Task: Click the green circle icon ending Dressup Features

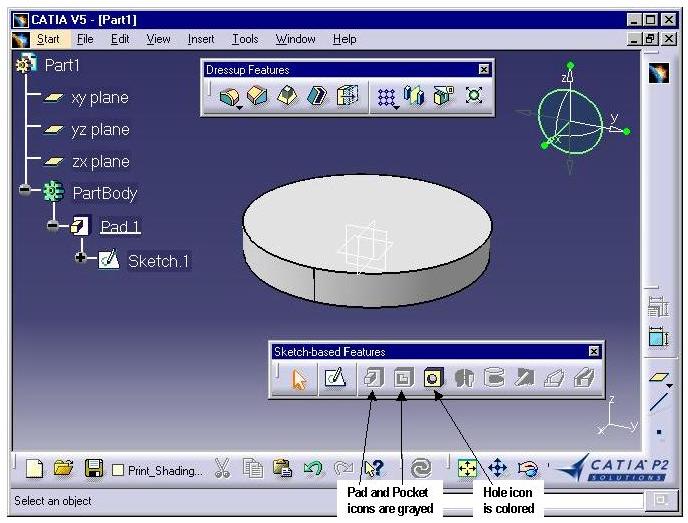Action: click(474, 95)
